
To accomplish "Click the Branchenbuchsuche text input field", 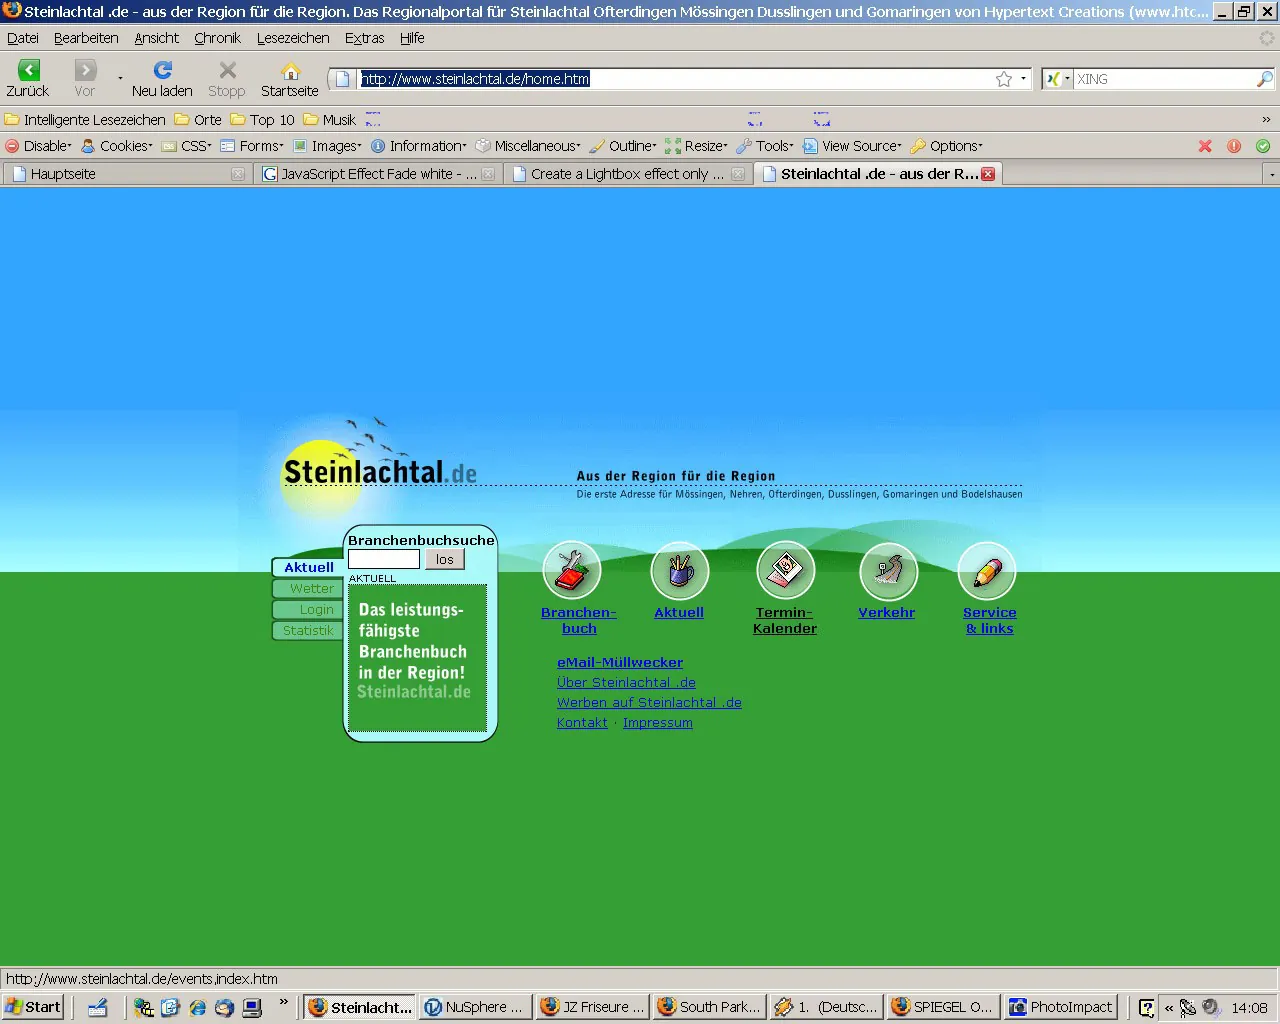I will click(x=384, y=559).
